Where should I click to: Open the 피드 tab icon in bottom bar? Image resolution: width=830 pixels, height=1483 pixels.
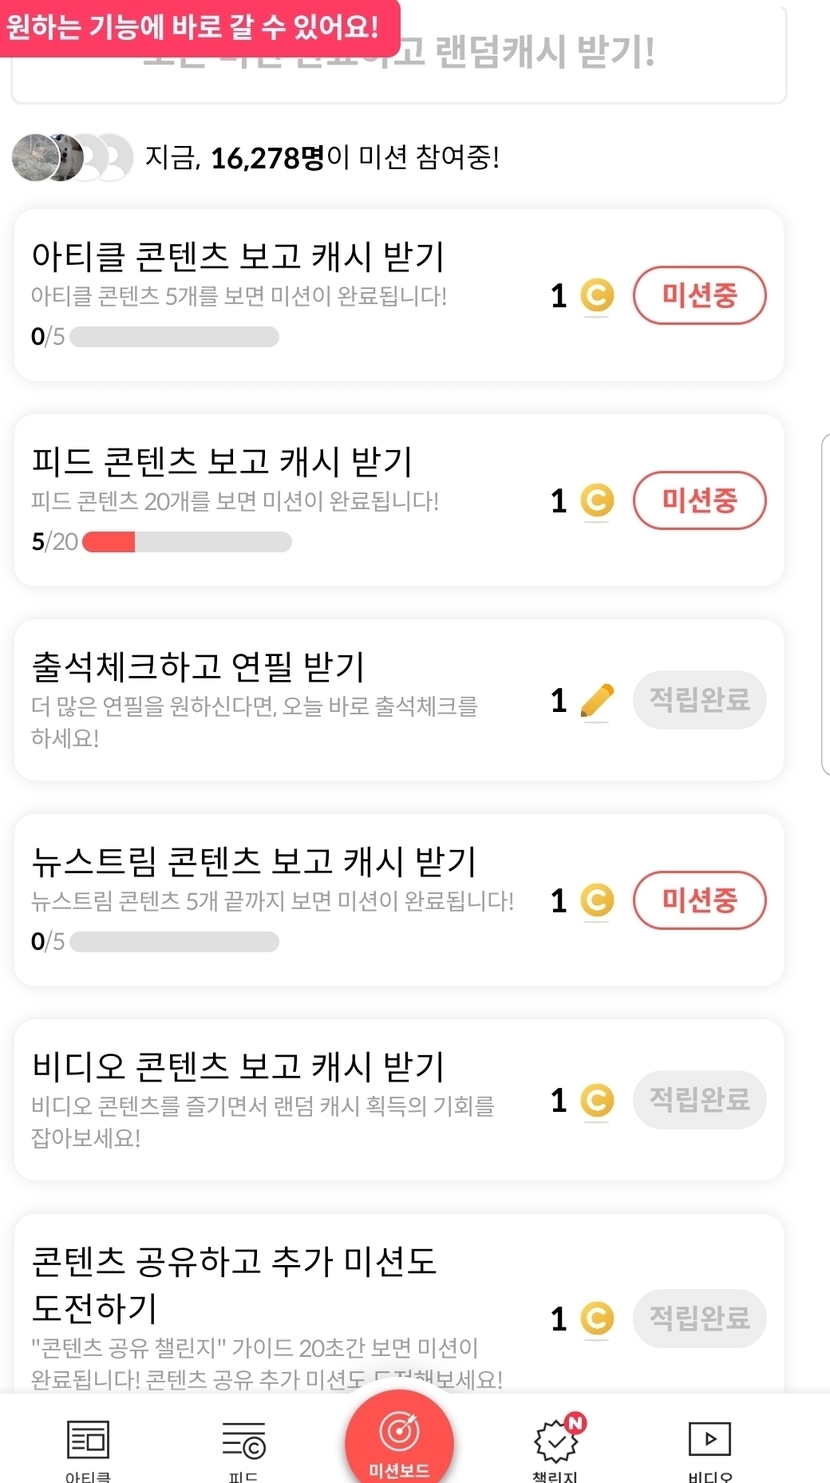(x=244, y=1441)
